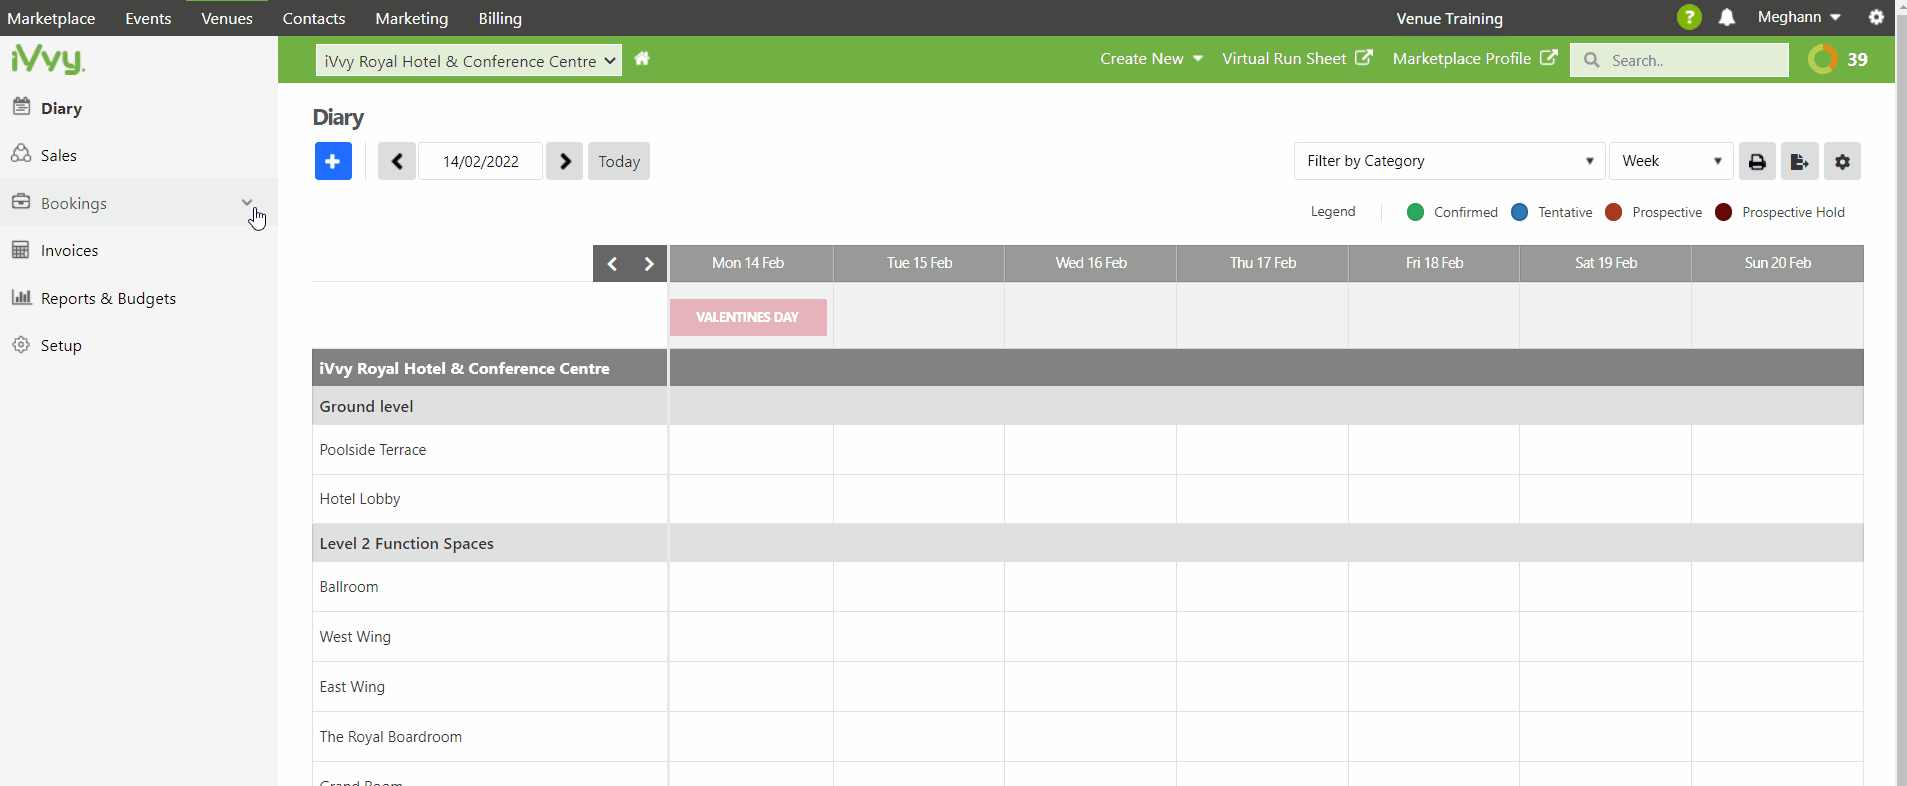Expand the Bookings submenu chevron

pos(247,203)
